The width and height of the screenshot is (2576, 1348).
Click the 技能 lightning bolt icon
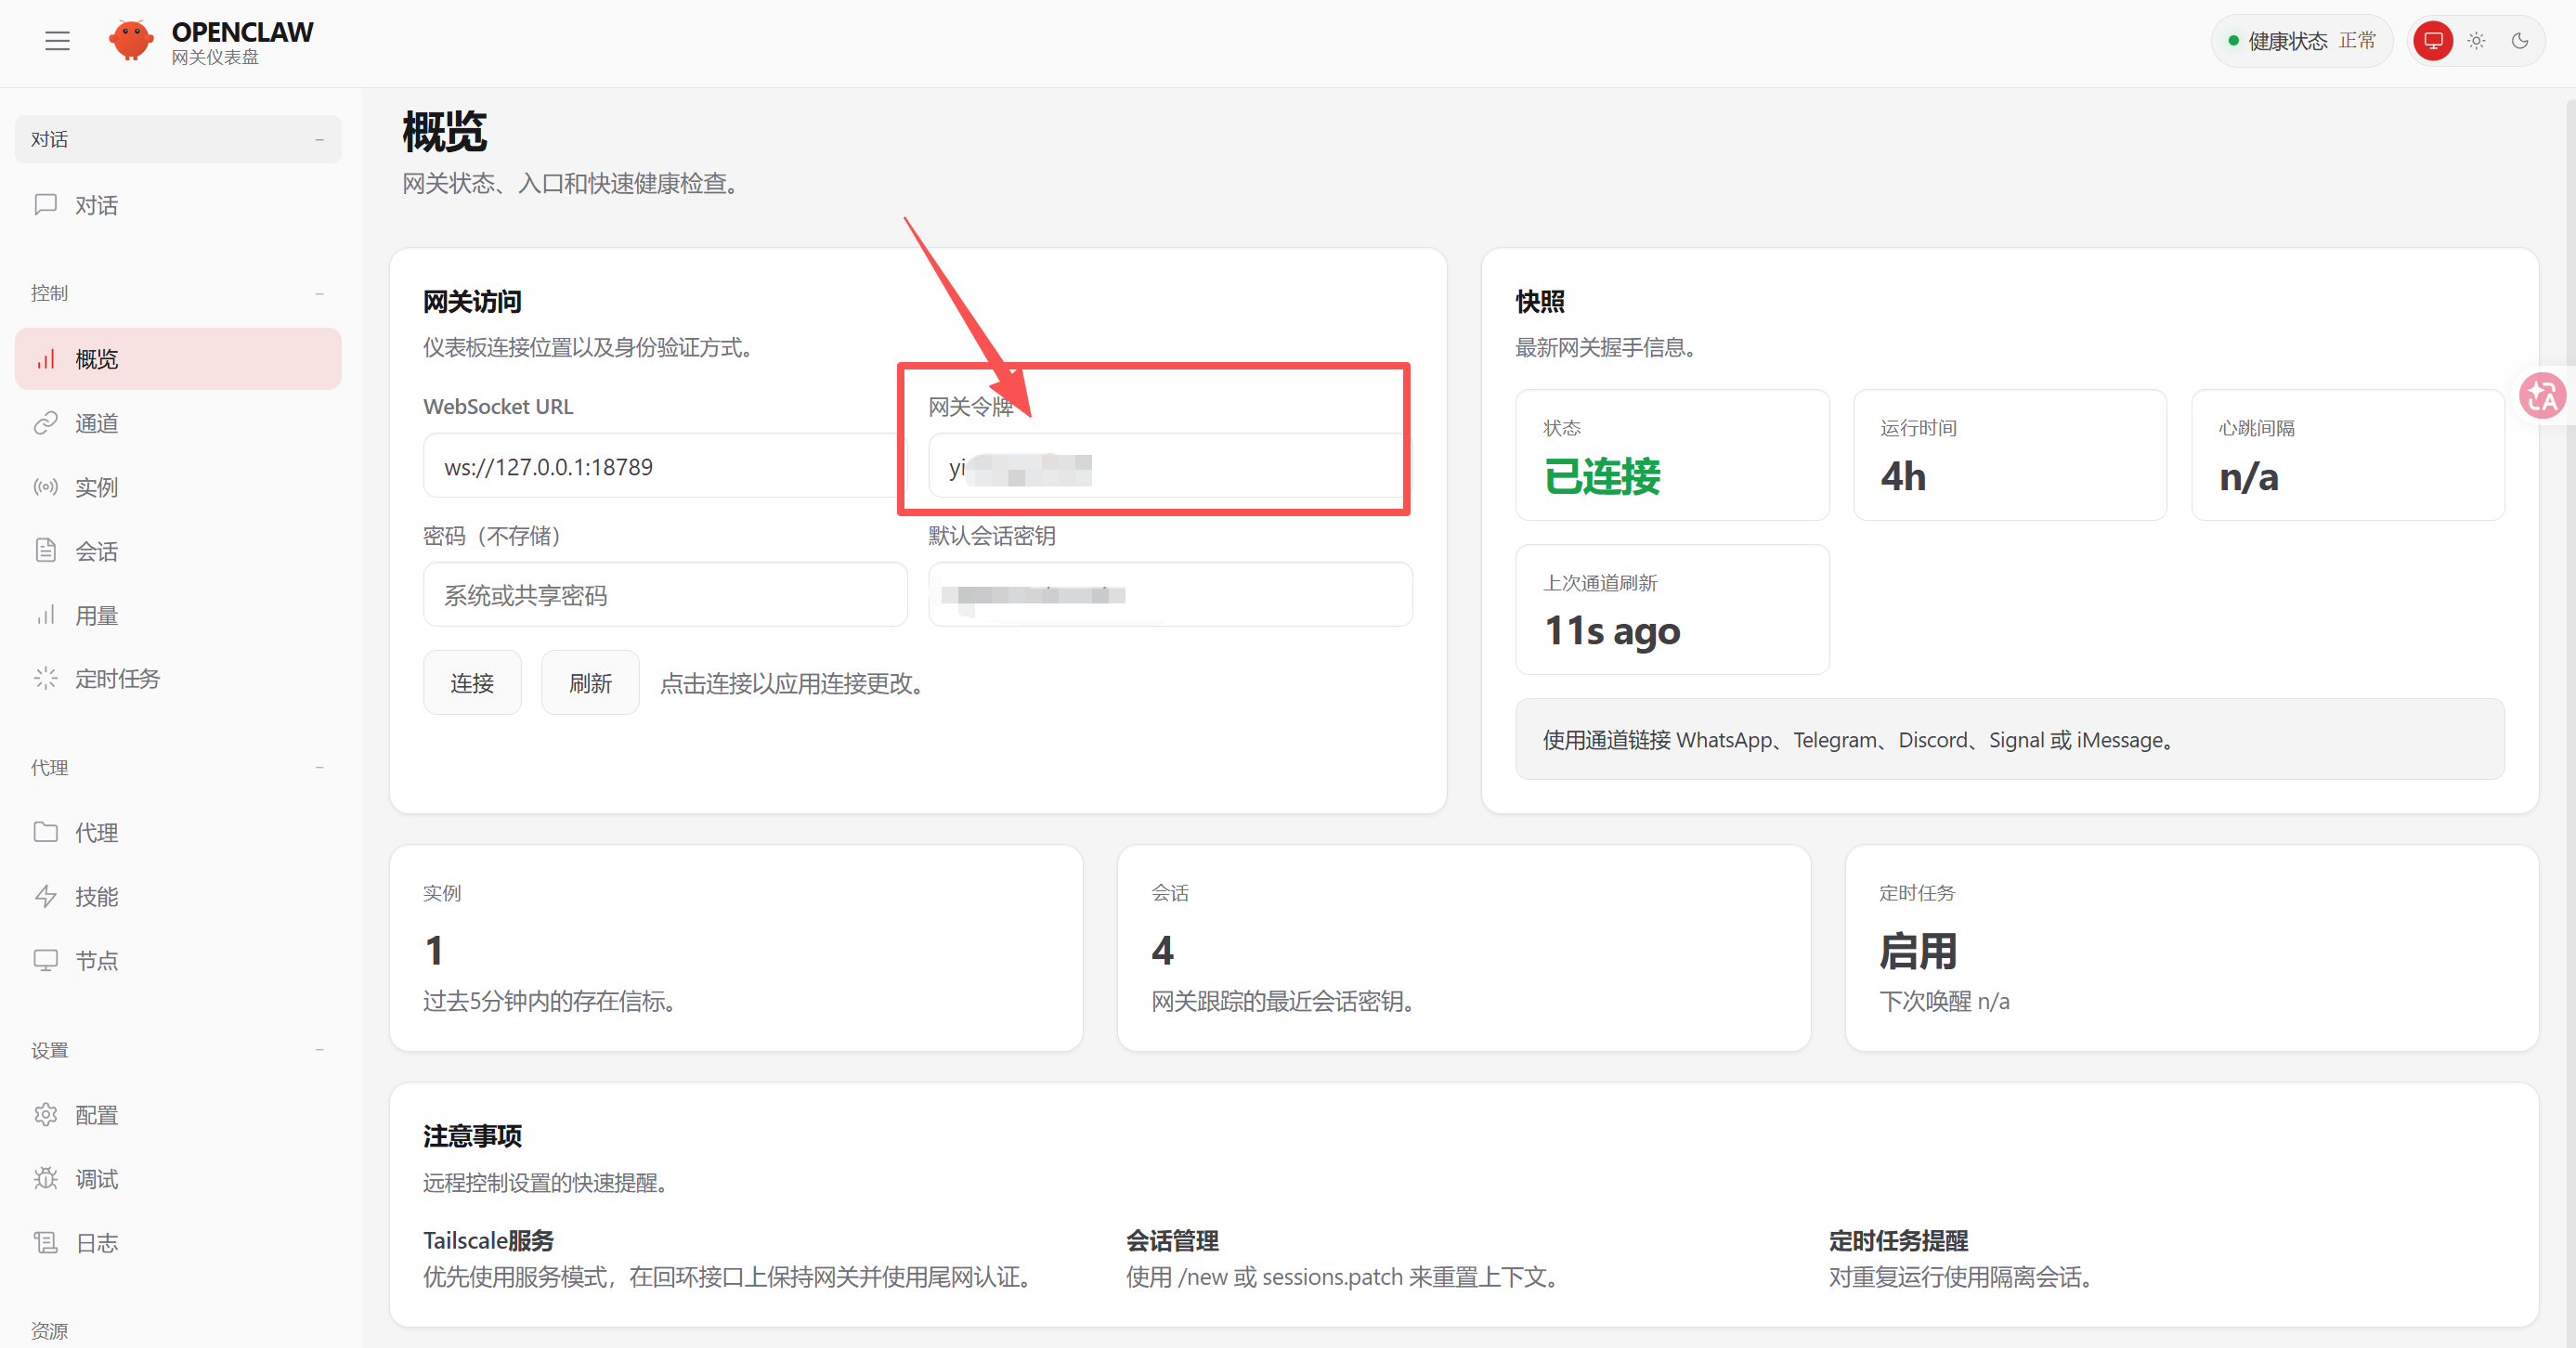click(46, 896)
